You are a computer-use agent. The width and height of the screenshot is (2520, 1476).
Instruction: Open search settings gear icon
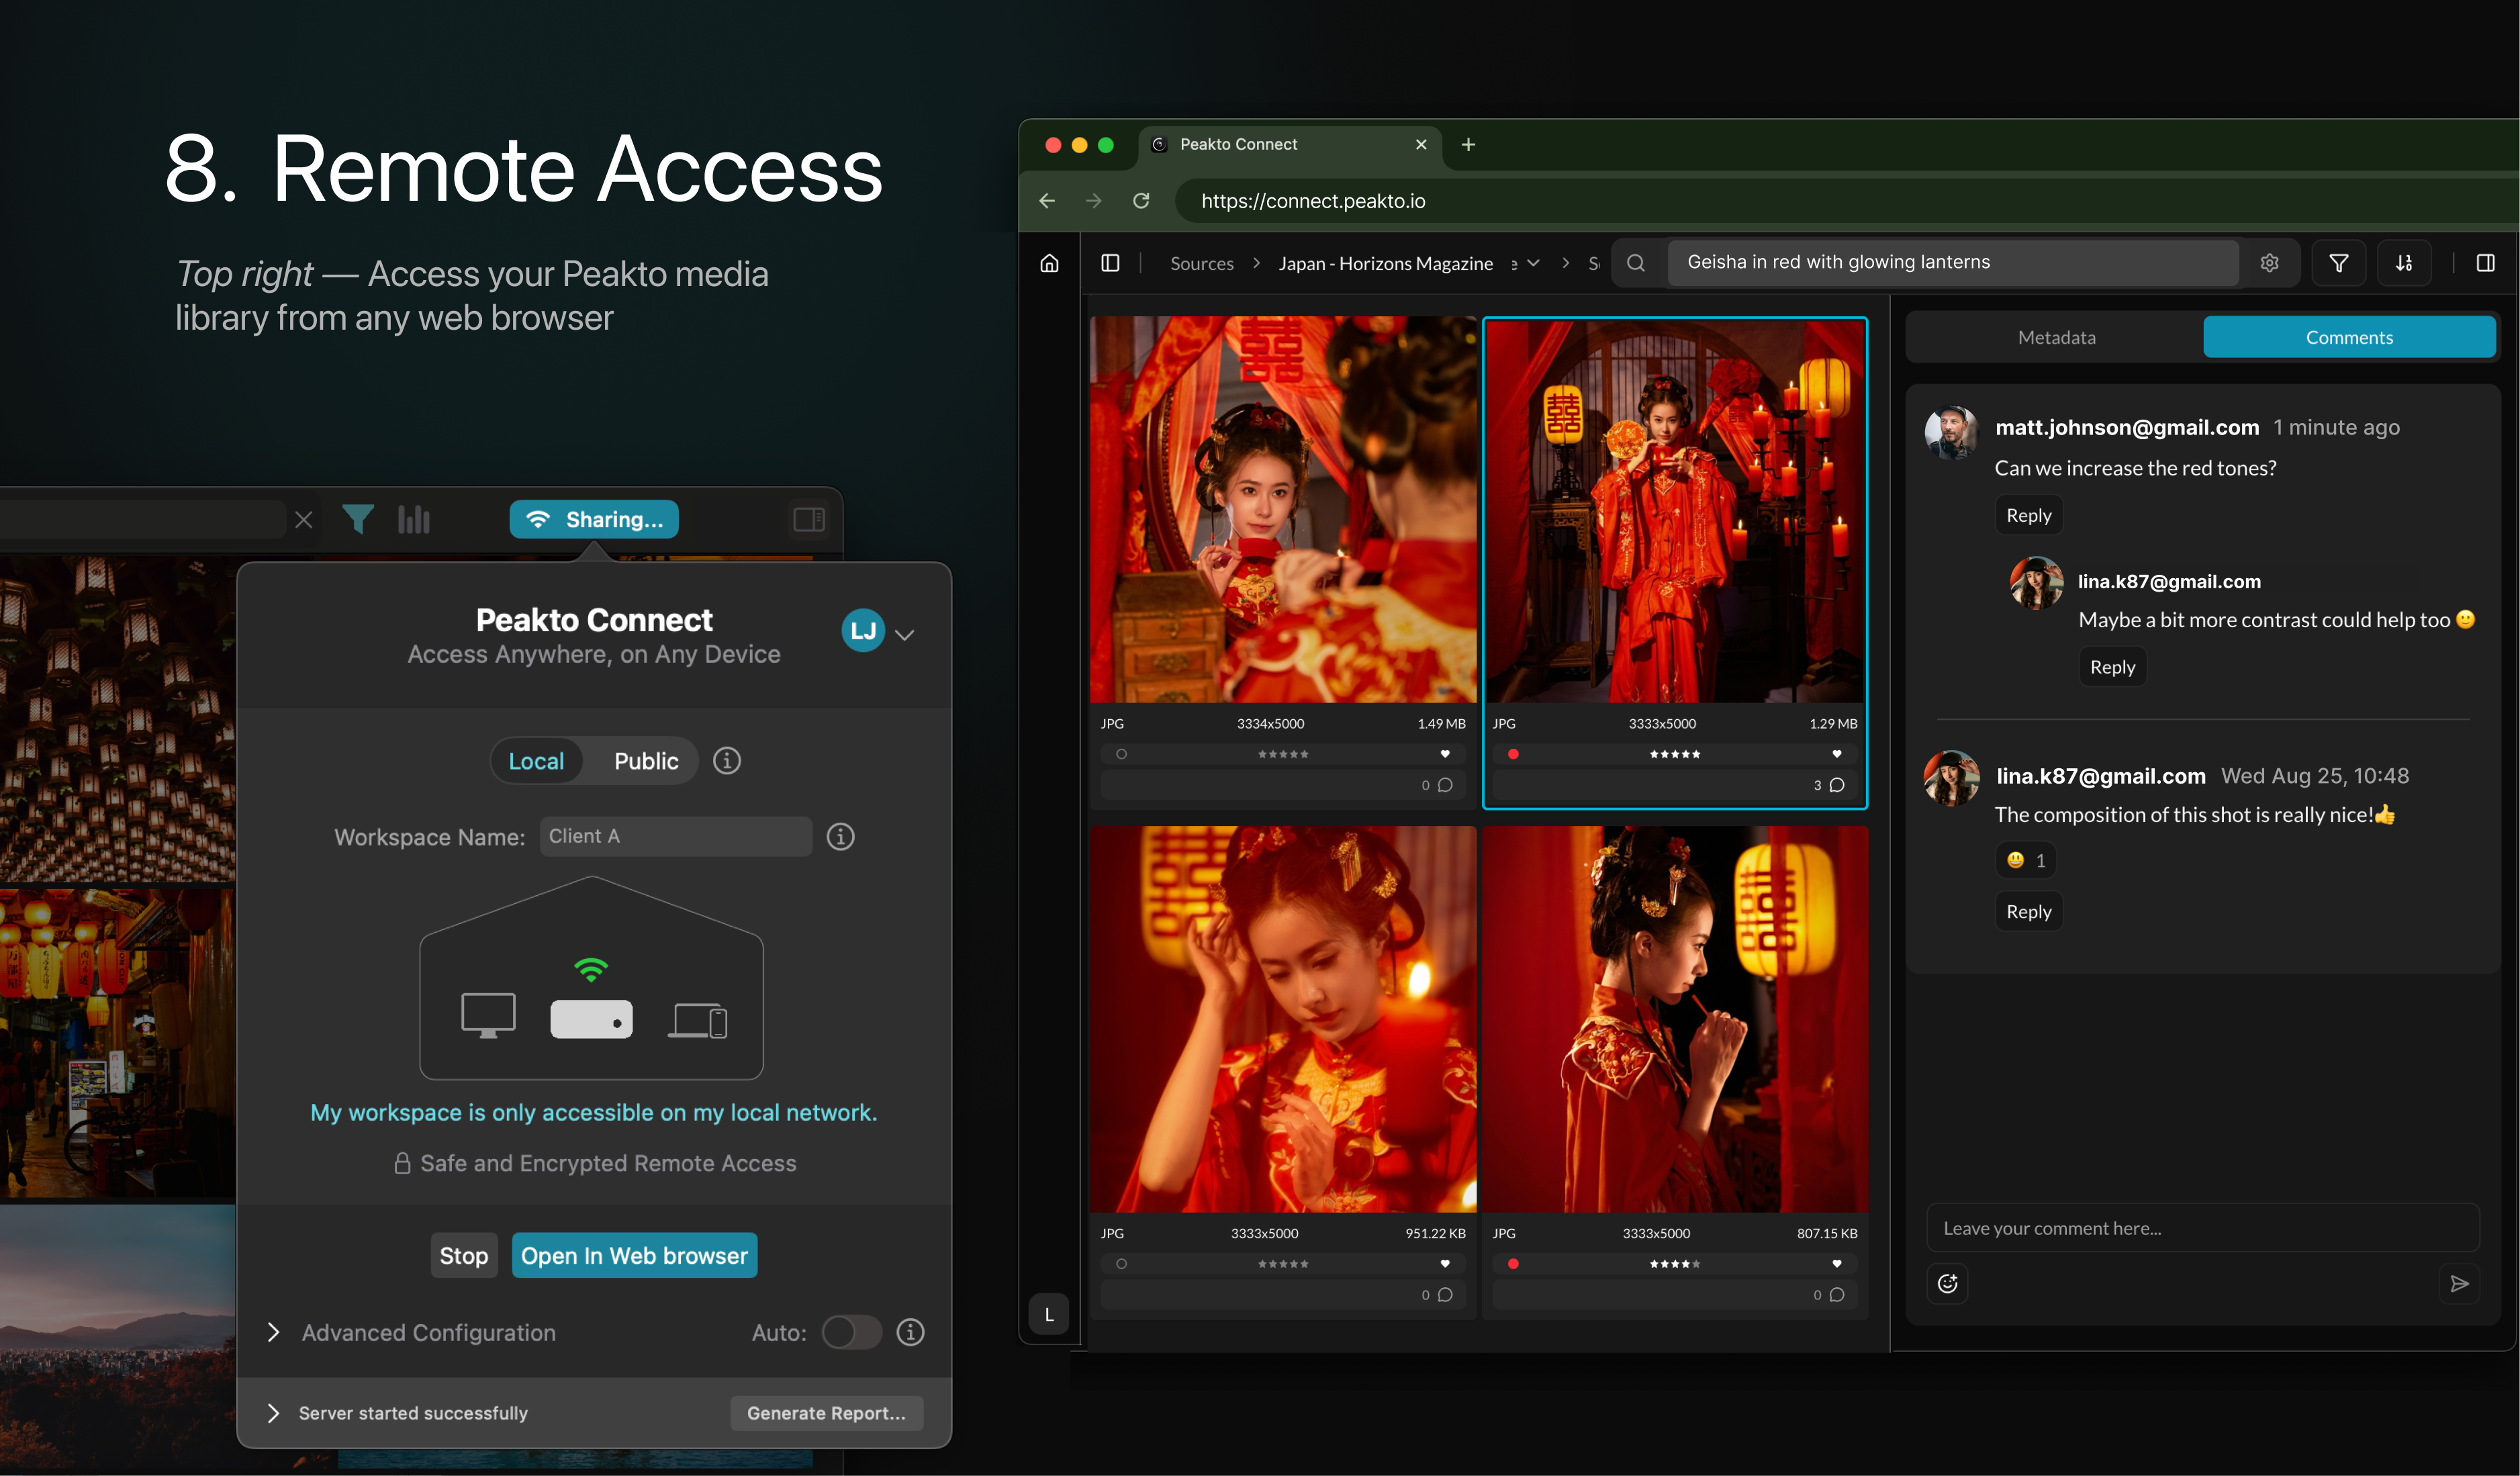(2269, 263)
